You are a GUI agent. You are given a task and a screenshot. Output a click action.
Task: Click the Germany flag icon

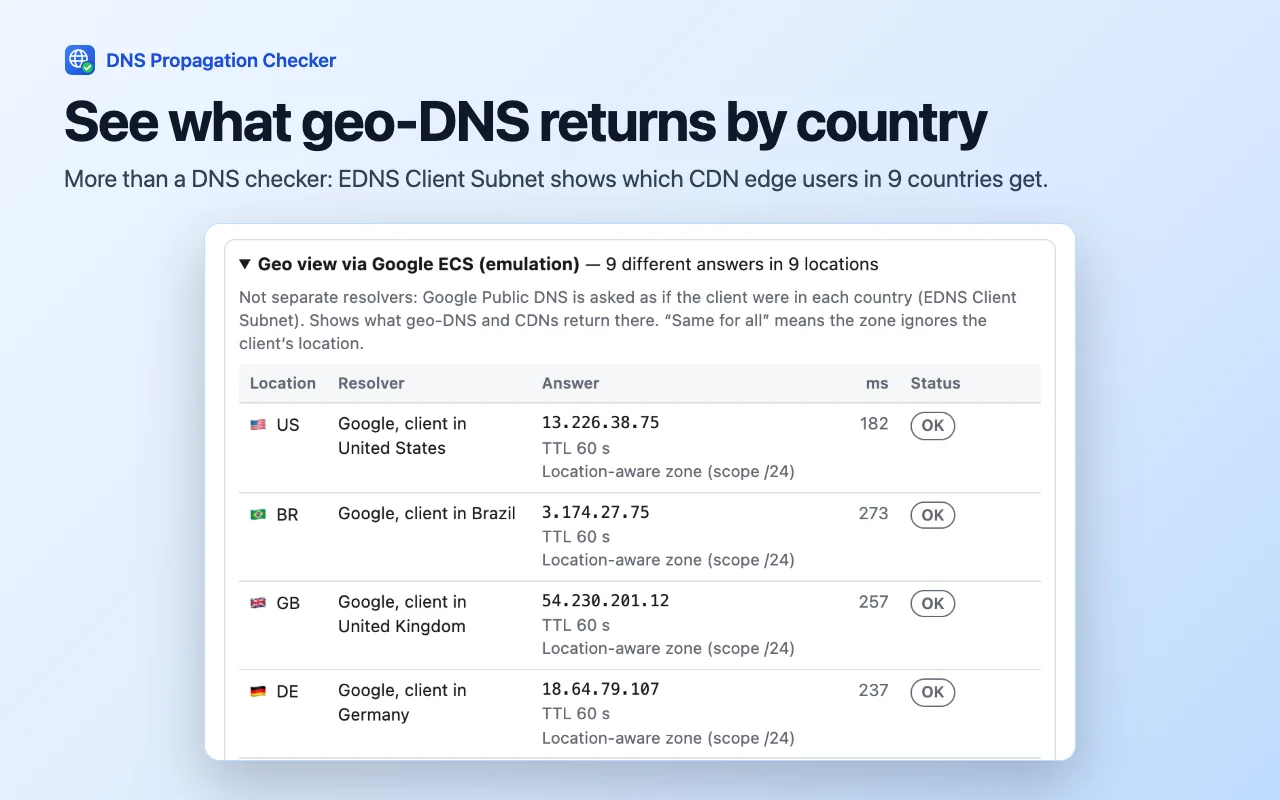[x=258, y=691]
